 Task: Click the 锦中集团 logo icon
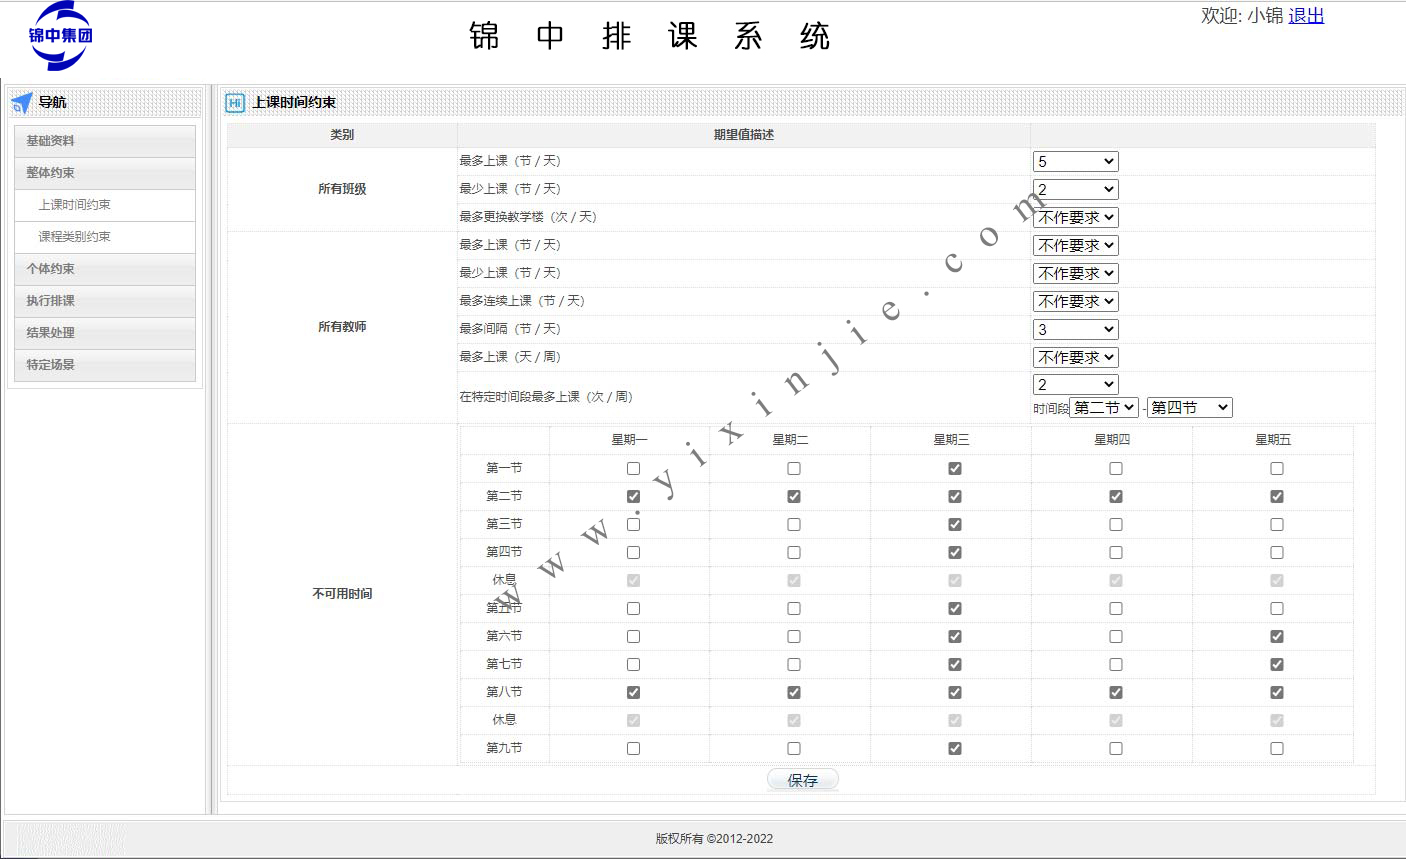click(x=60, y=36)
